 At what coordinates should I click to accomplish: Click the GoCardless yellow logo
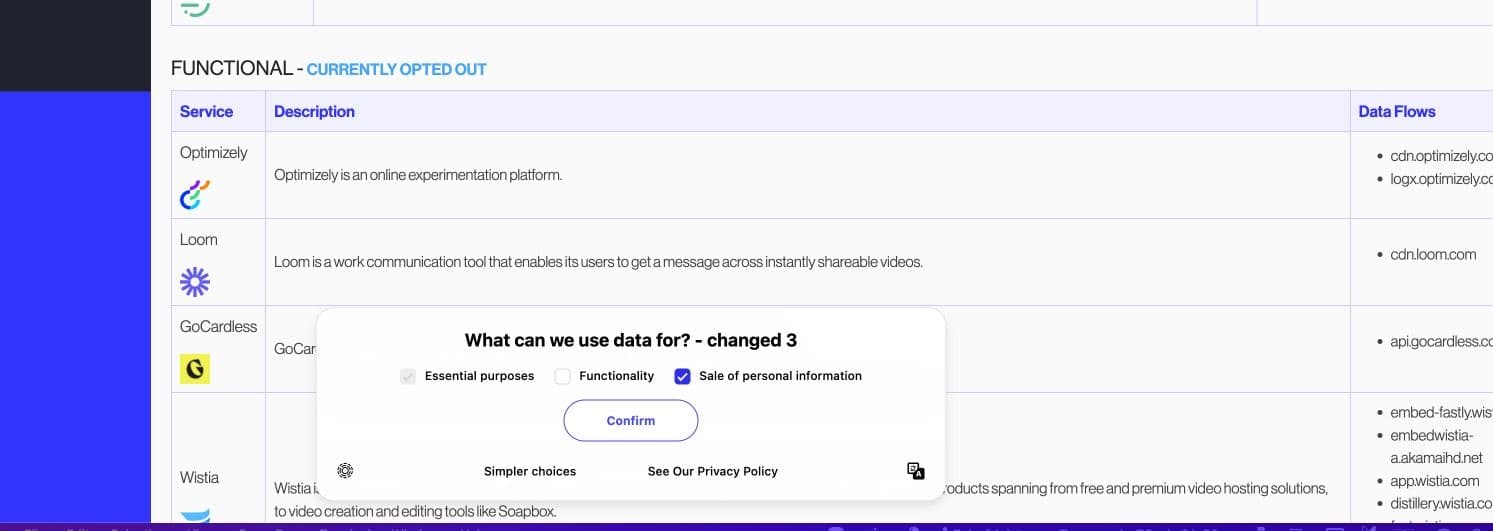pyautogui.click(x=195, y=369)
